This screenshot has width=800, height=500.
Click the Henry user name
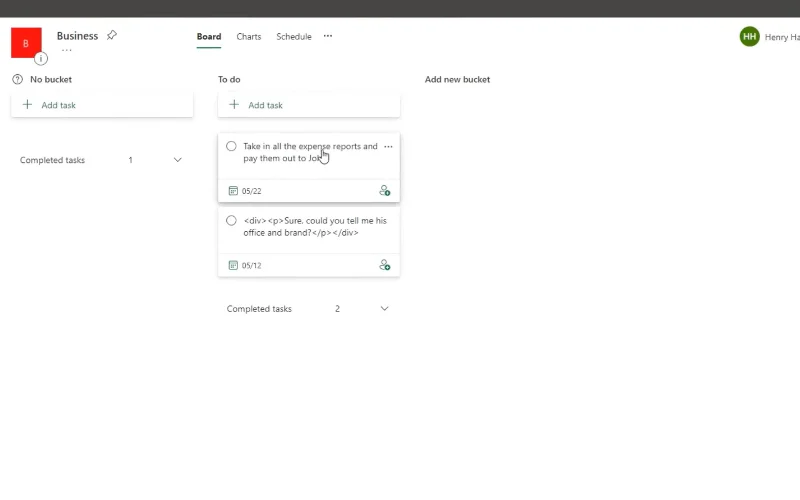[782, 37]
